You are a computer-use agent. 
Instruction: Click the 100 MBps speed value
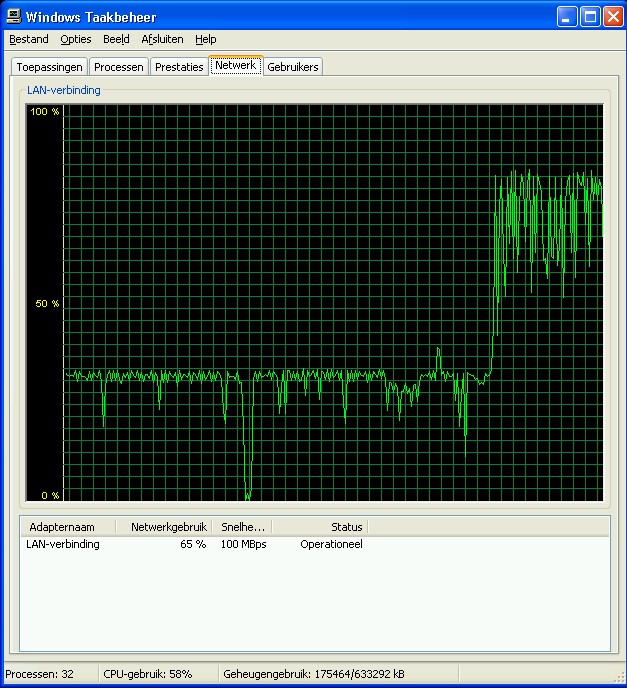[244, 544]
